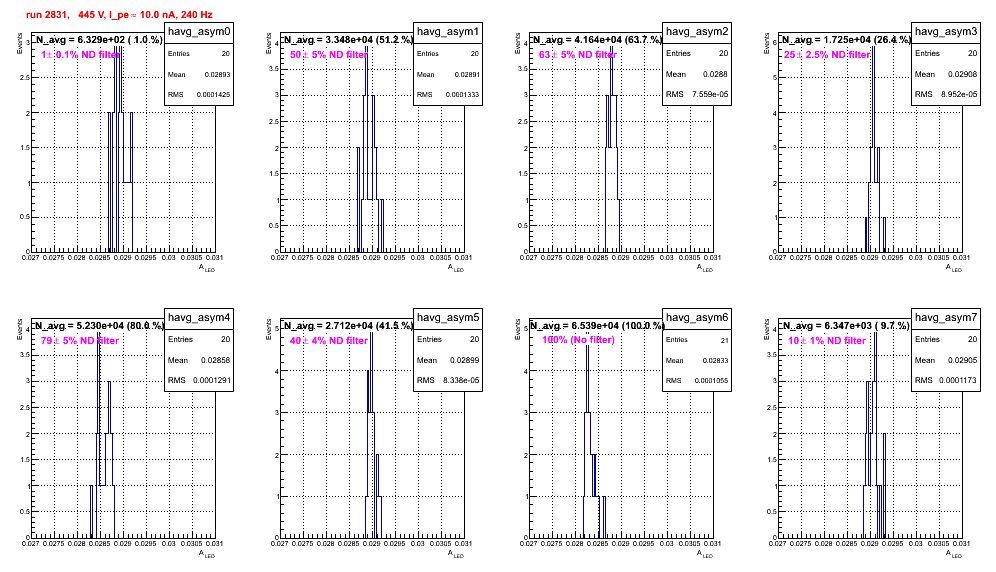The image size is (996, 572).
Task: Pick the magenta 40± 4% ND filter text
Action: pyautogui.click(x=329, y=341)
